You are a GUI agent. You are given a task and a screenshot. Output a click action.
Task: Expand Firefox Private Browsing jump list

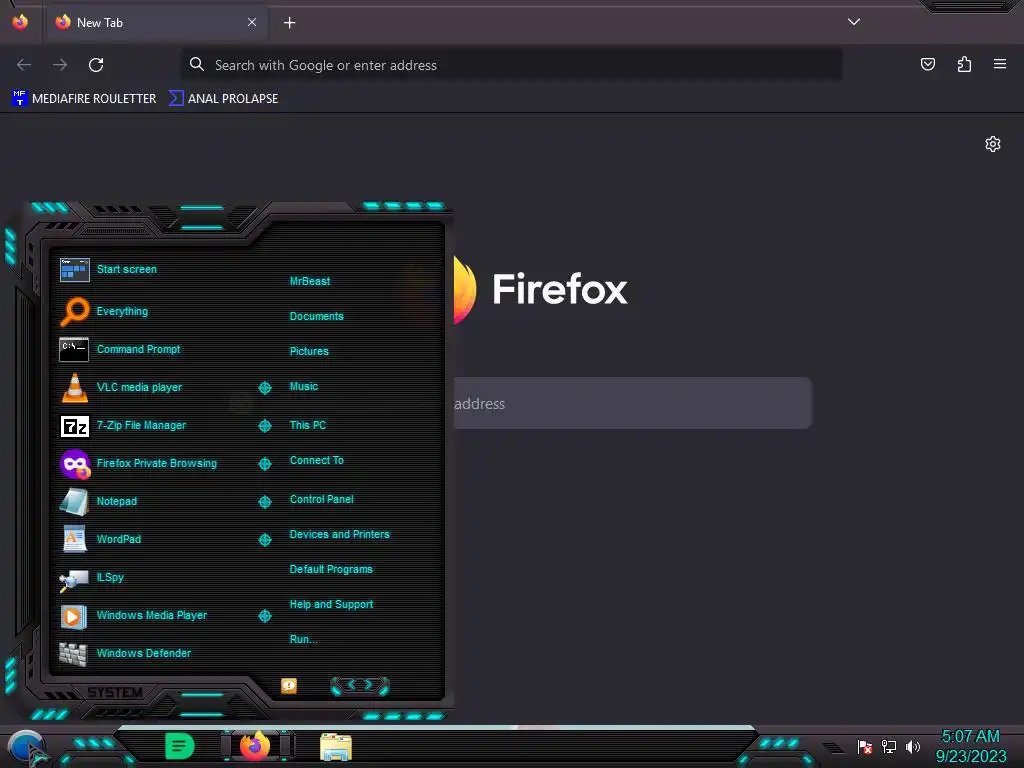[x=264, y=464]
